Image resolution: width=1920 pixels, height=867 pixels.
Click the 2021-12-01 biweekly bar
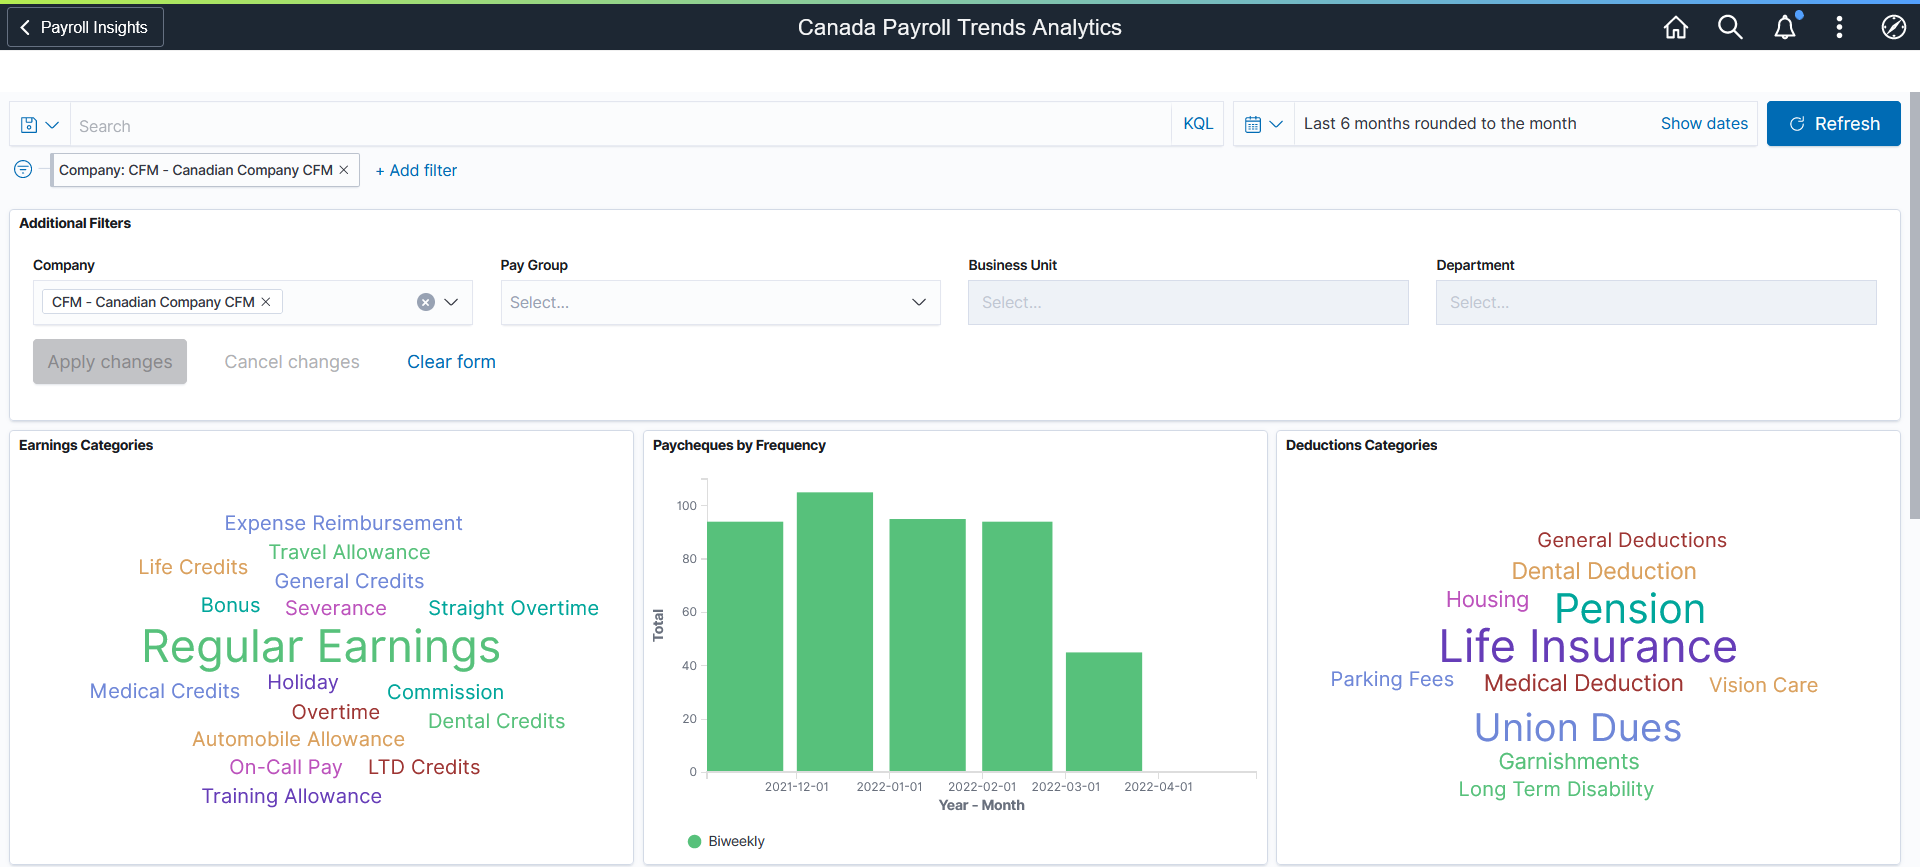point(835,632)
